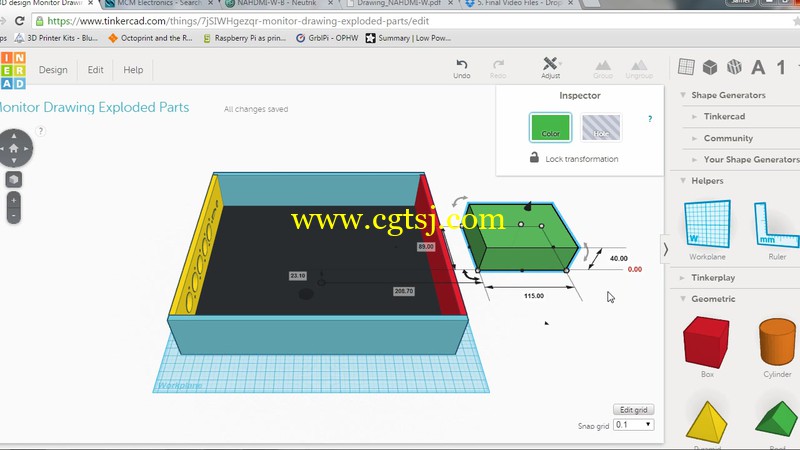Screen dimensions: 800x450
Task: Set shape to Hole
Action: (601, 127)
